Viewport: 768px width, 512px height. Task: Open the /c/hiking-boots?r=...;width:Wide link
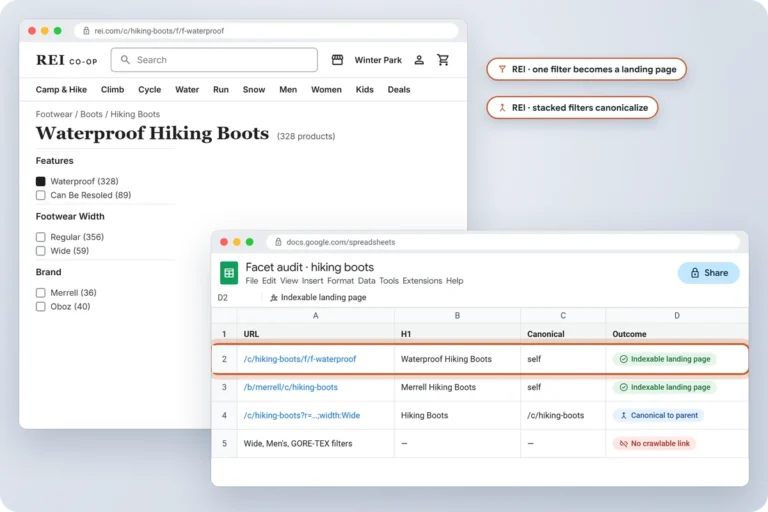pos(302,415)
